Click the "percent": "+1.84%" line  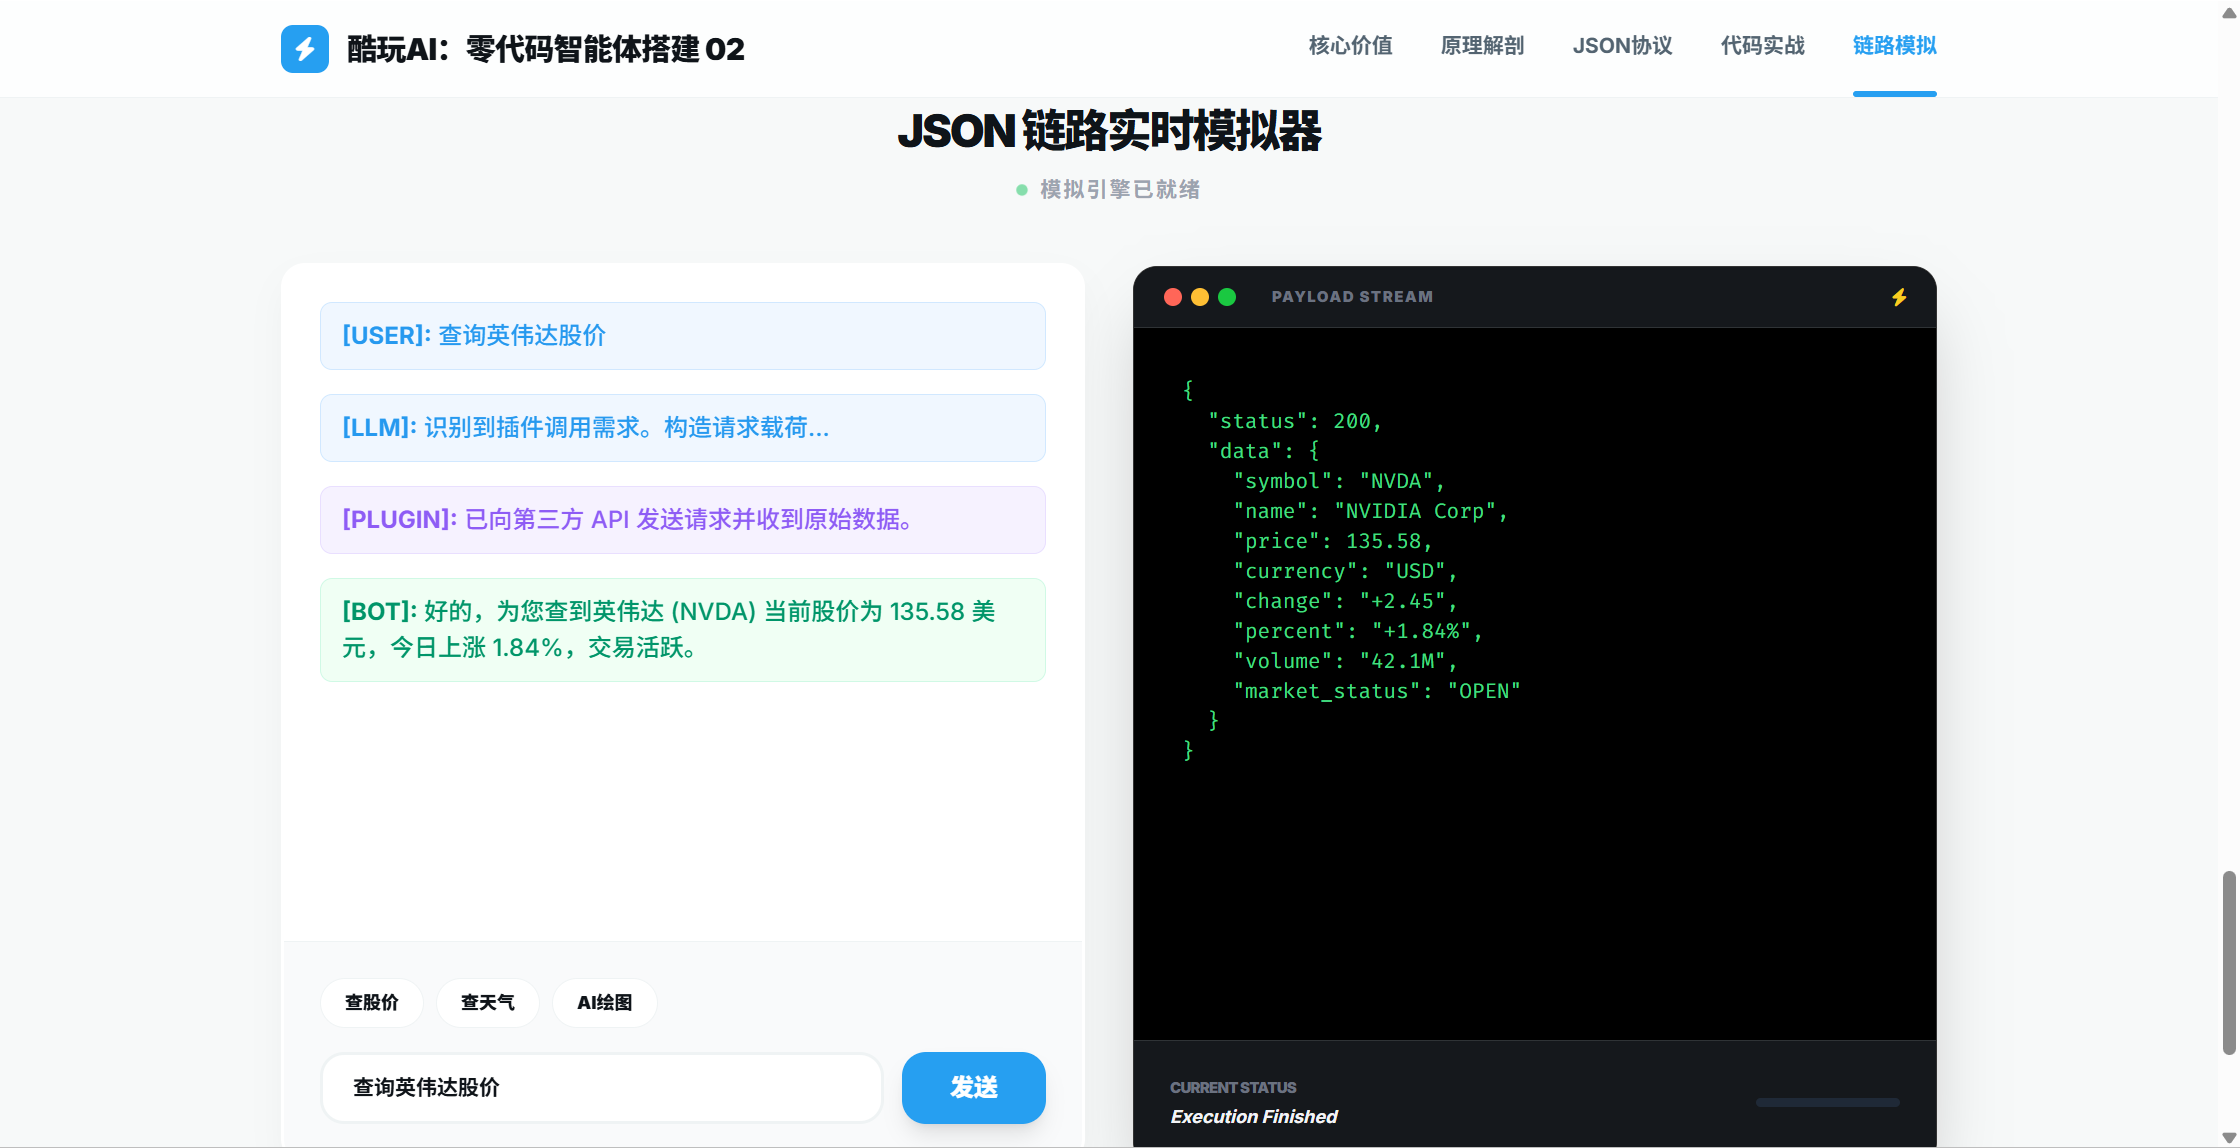1358,632
